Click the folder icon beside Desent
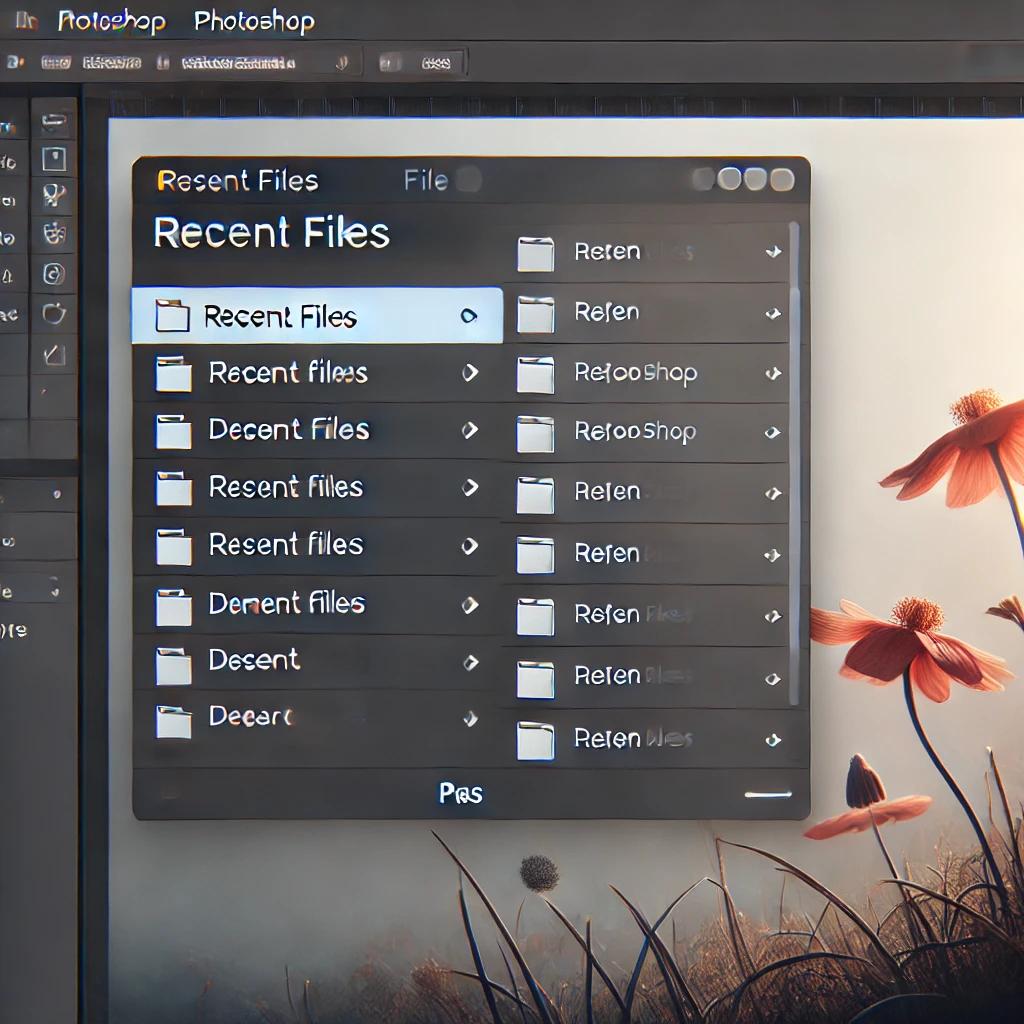Screen dimensions: 1024x1024 pos(174,665)
